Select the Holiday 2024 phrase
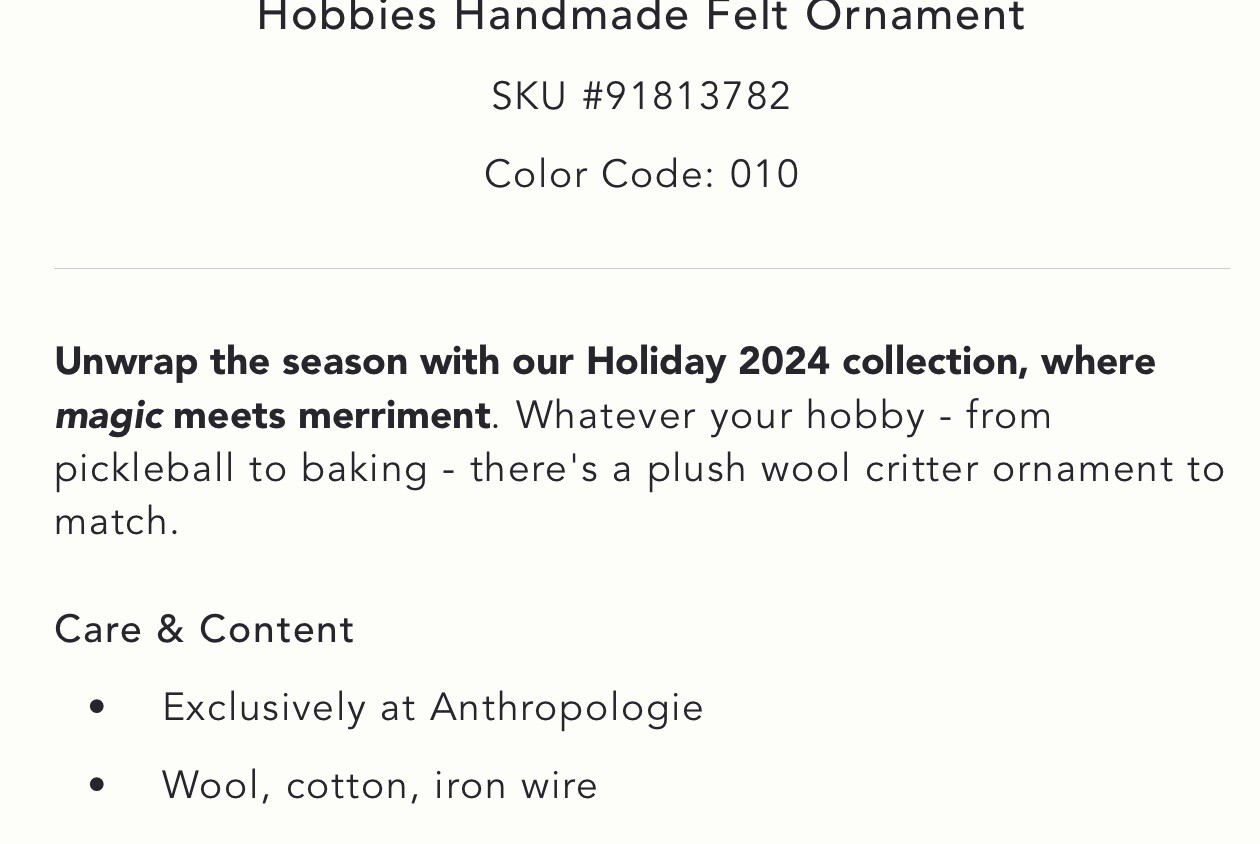Image resolution: width=1260 pixels, height=844 pixels. click(708, 361)
